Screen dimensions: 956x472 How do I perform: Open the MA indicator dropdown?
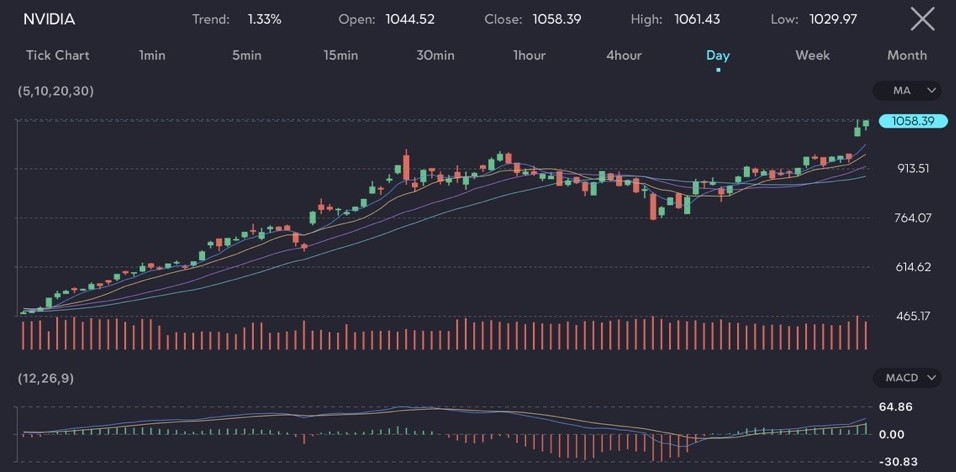click(x=907, y=91)
